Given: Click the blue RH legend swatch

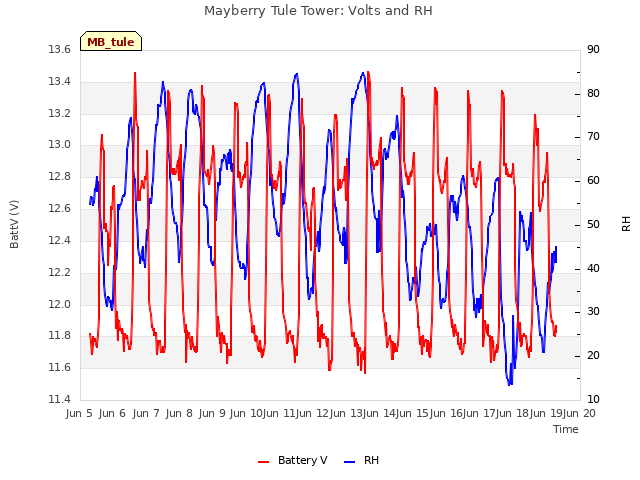Looking at the screenshot, I should pyautogui.click(x=350, y=462).
